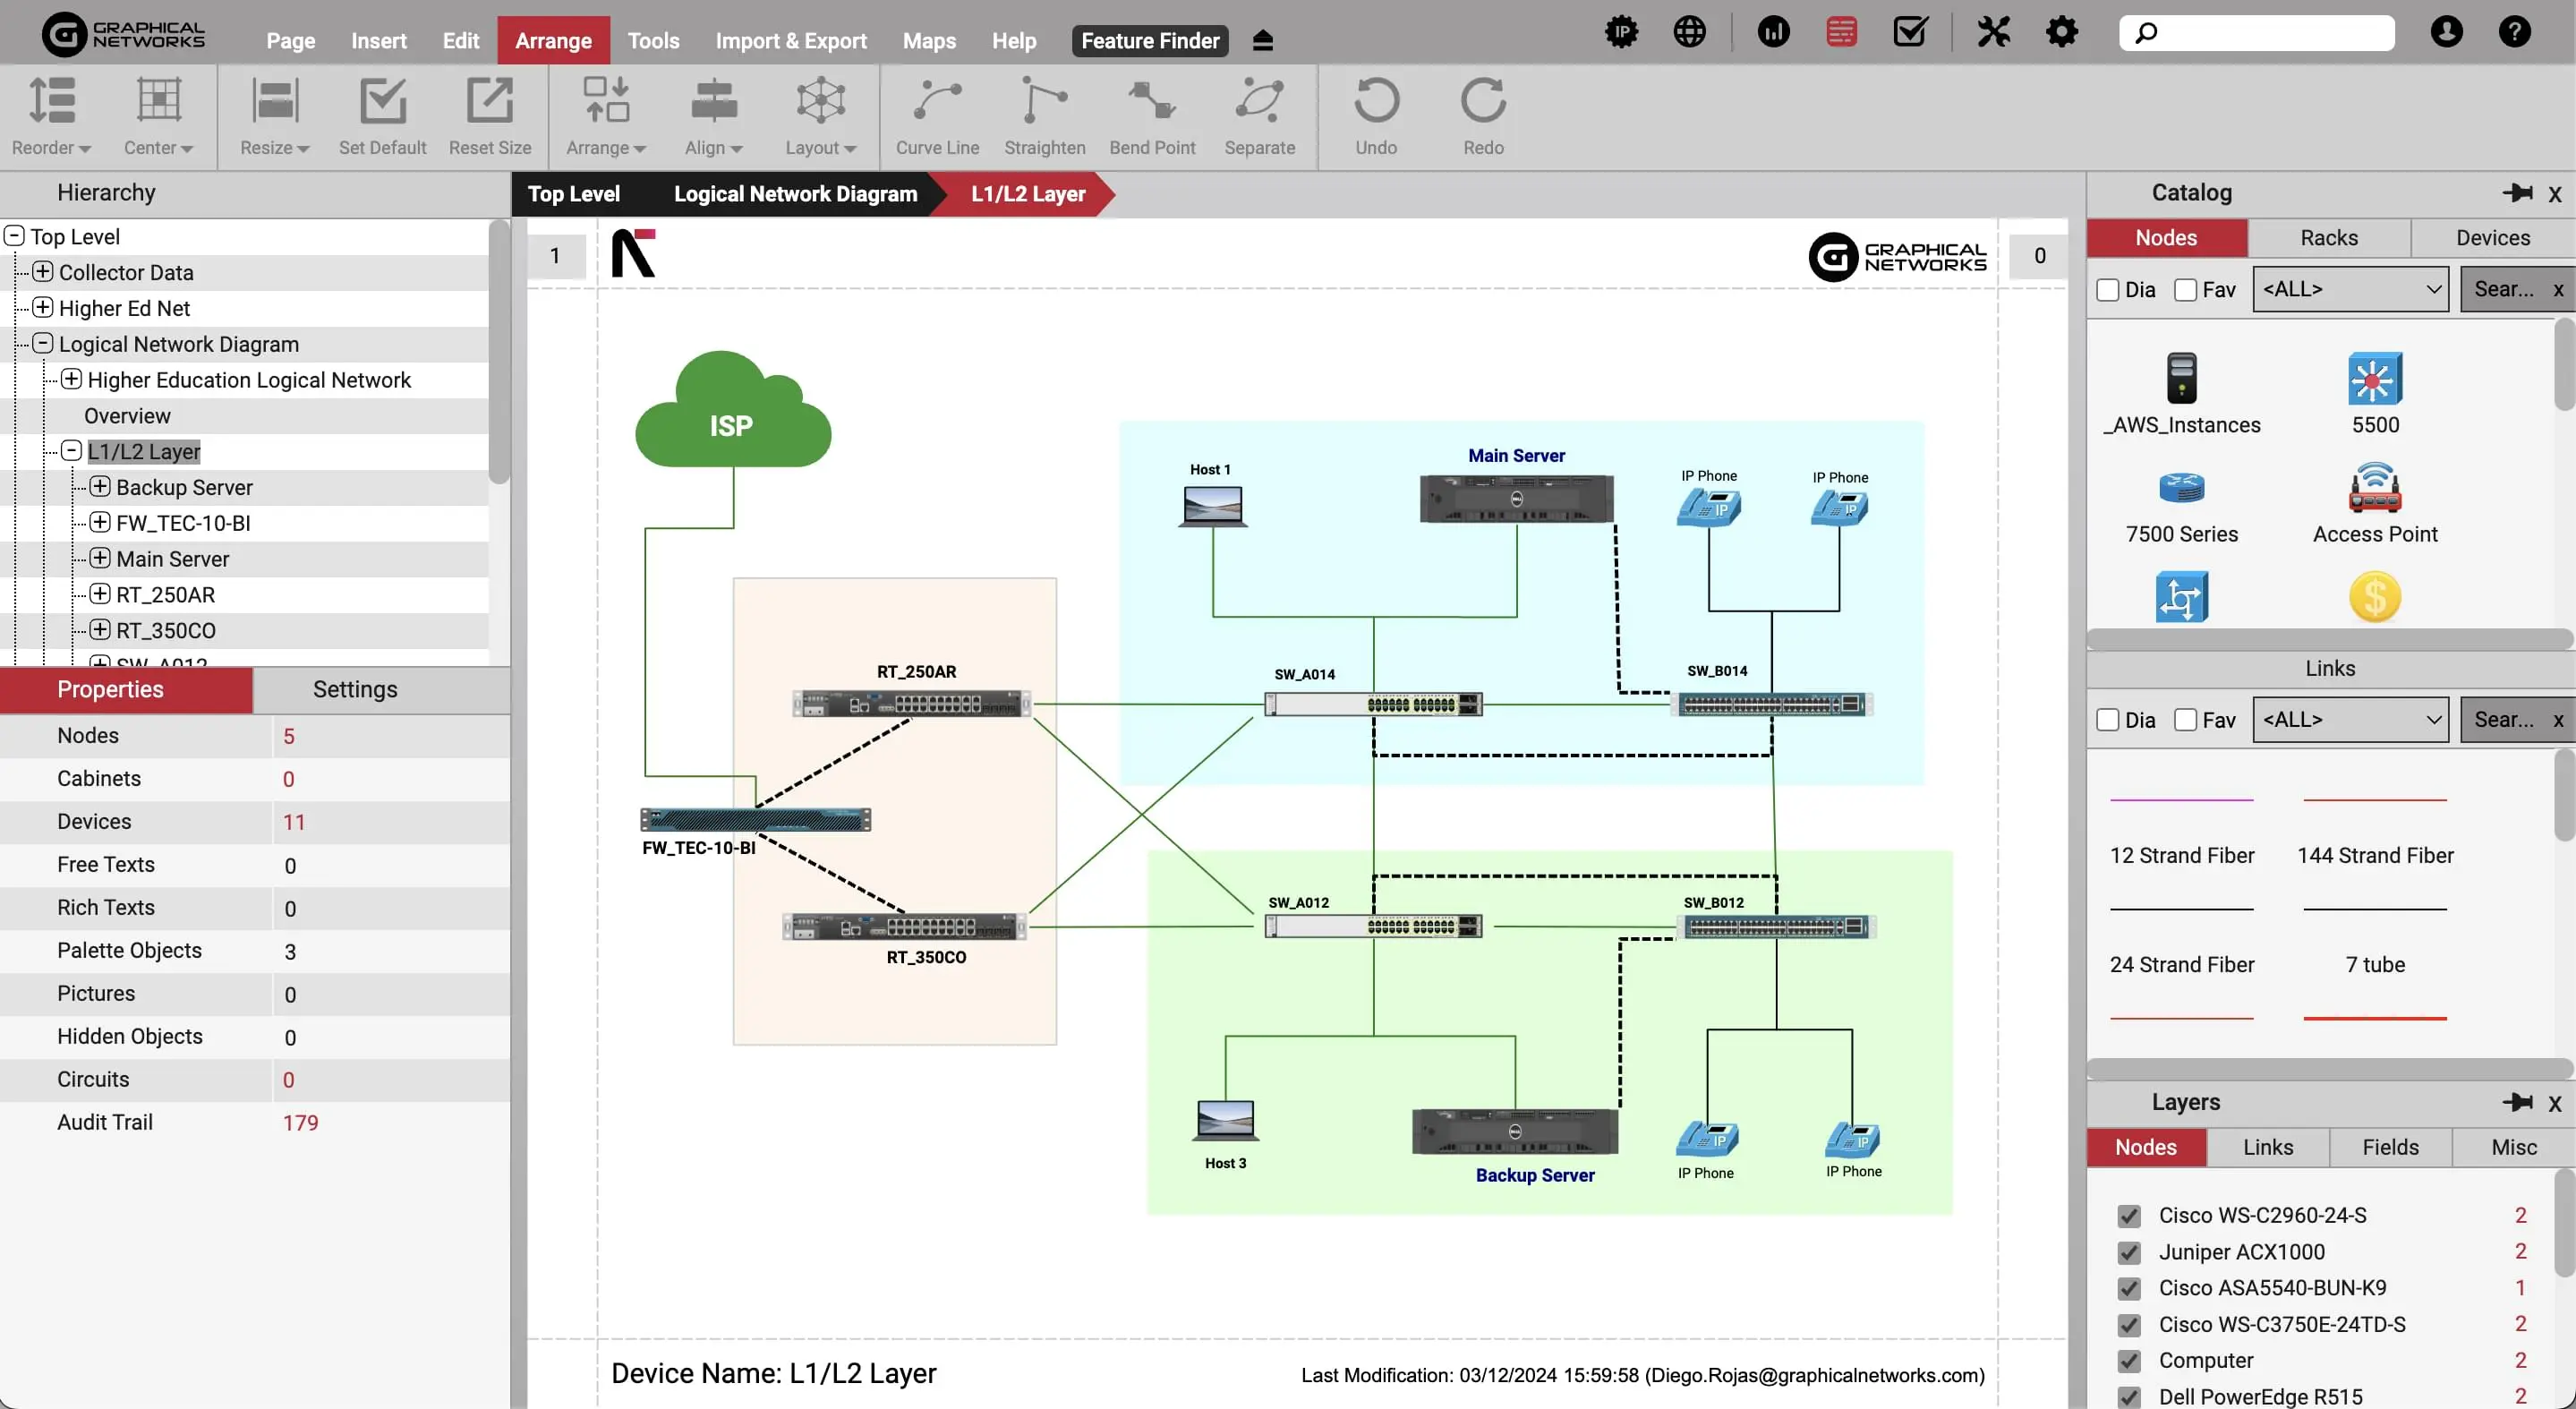Click Reset Size icon
This screenshot has height=1409, width=2576.
point(490,101)
